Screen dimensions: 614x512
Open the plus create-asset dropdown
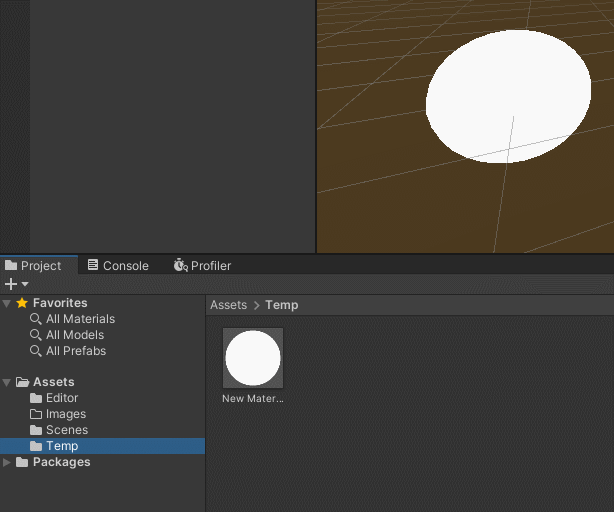(16, 284)
